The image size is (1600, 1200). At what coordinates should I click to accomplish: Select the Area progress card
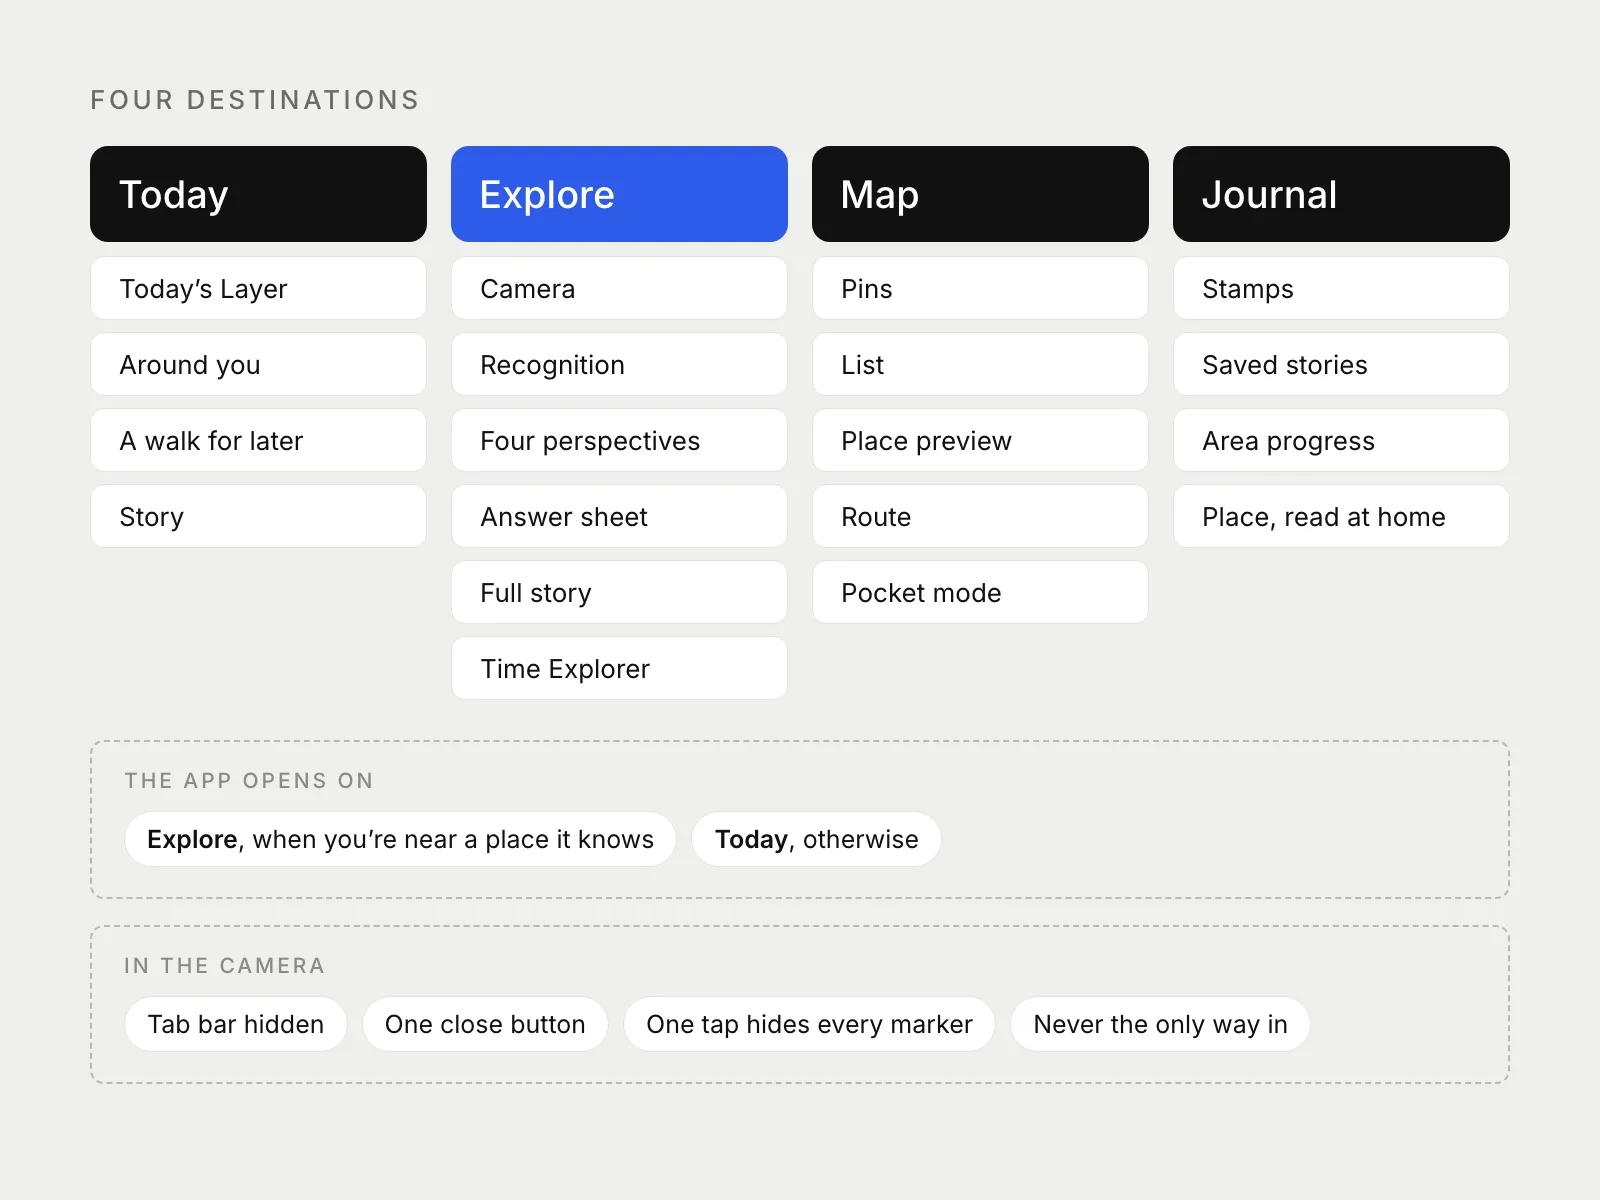tap(1341, 441)
